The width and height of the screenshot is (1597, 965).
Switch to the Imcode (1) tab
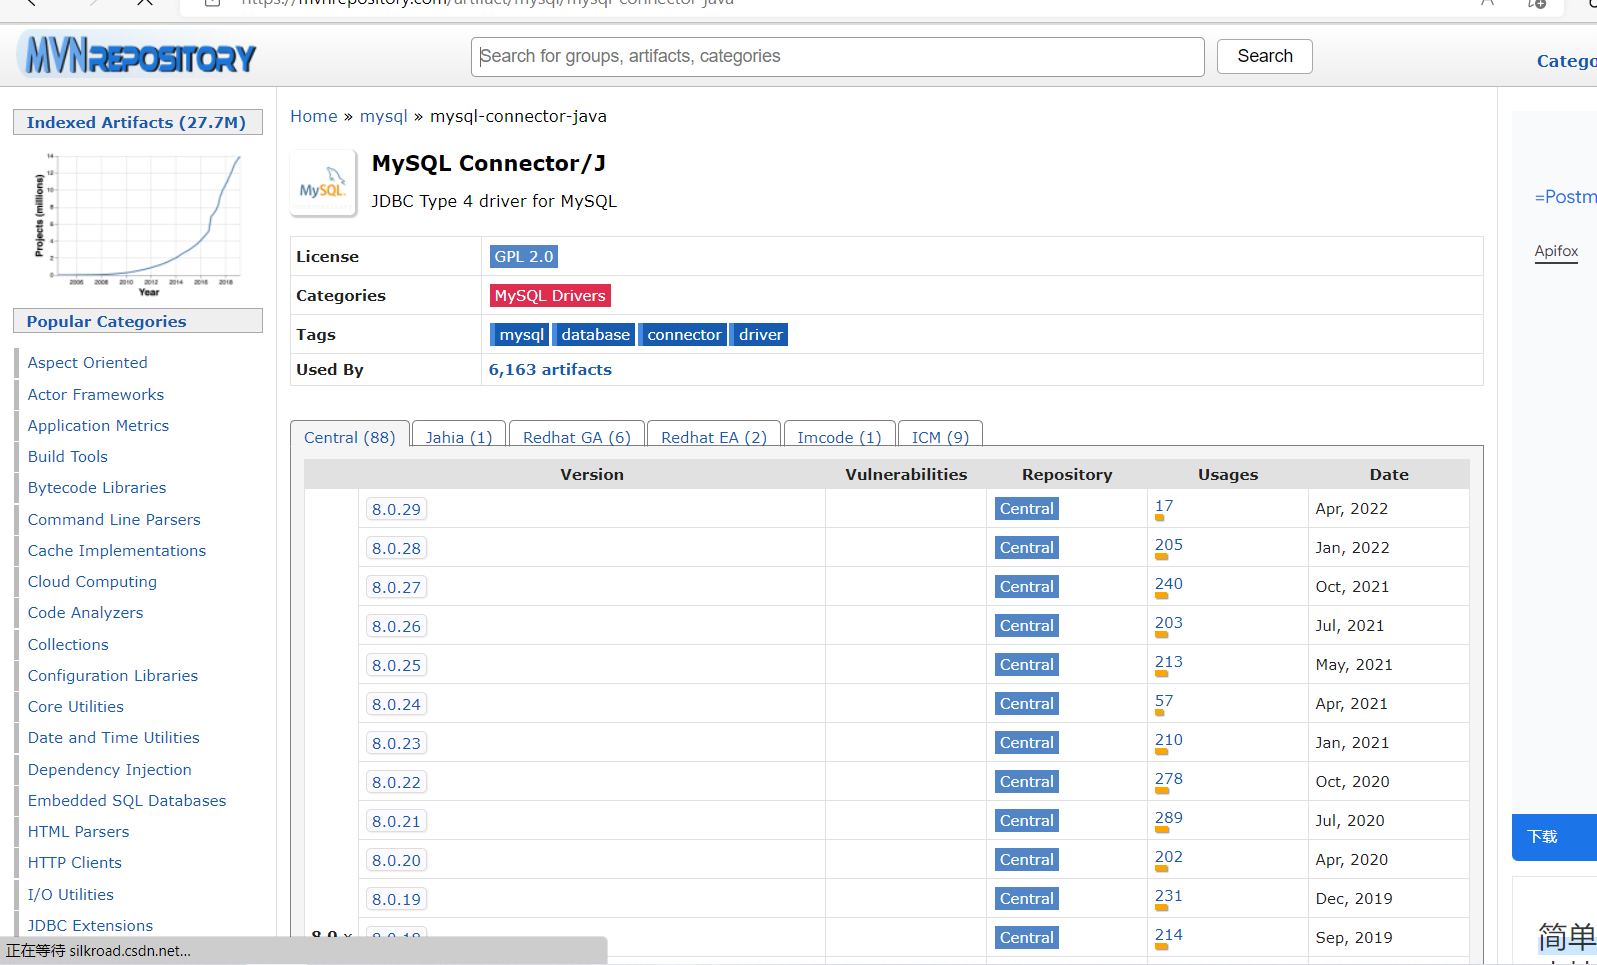pyautogui.click(x=839, y=437)
